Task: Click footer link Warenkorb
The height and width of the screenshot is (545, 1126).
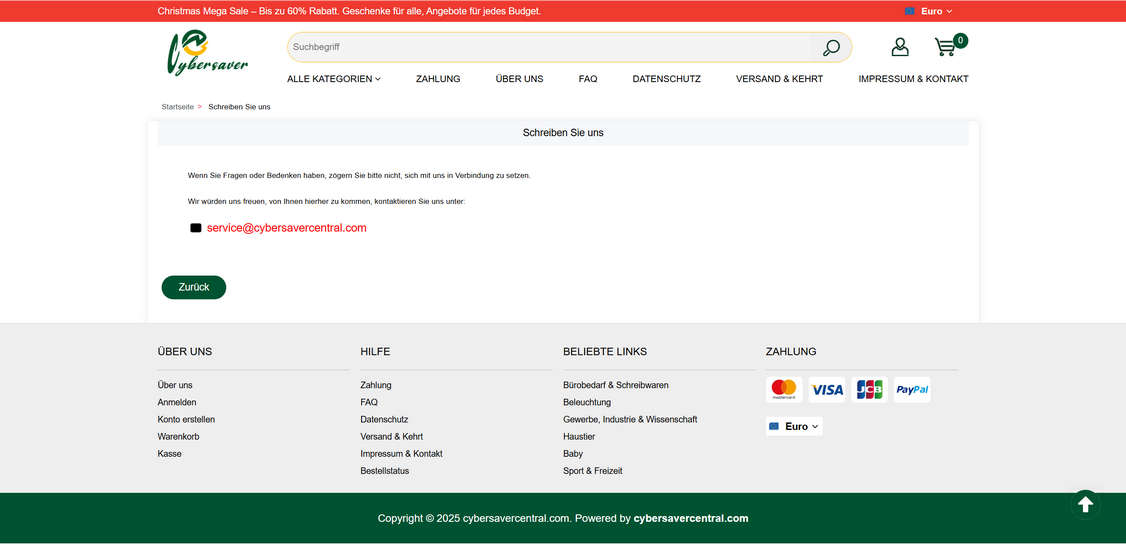Action: point(179,437)
